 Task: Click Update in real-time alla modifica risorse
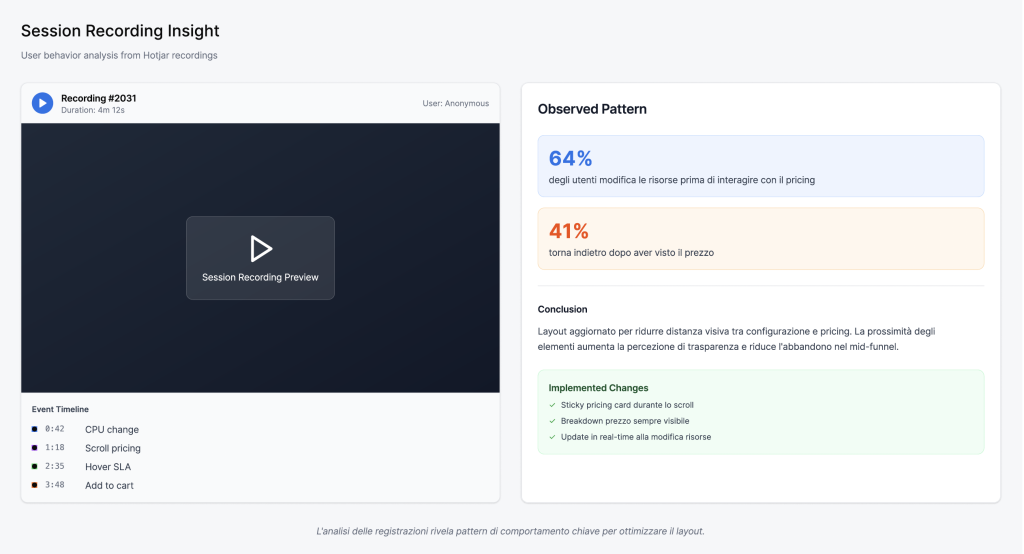pos(635,437)
